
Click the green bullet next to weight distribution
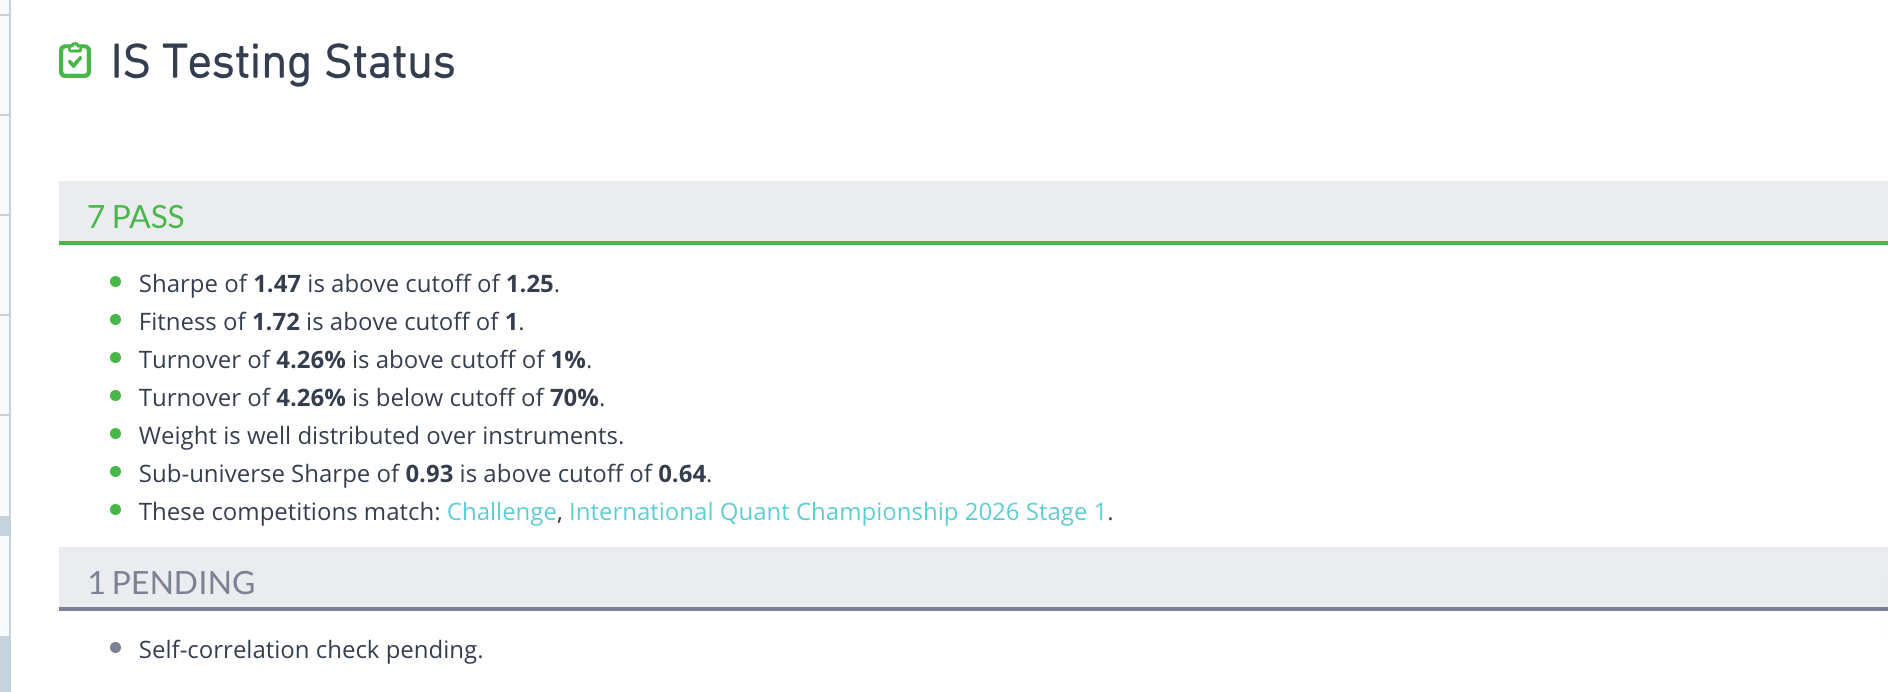[116, 434]
